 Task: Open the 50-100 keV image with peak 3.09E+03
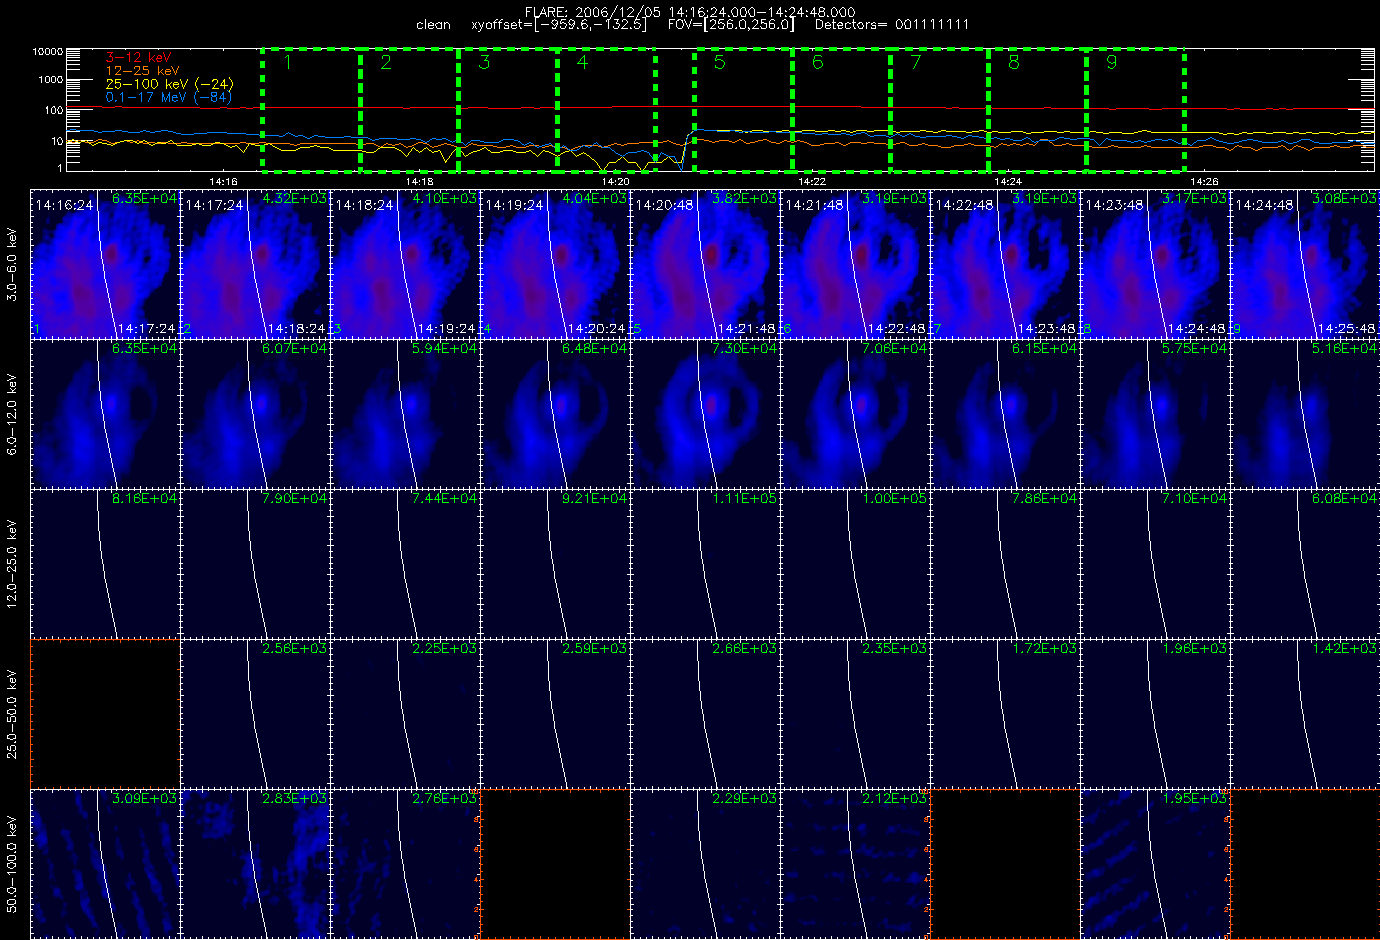pos(105,864)
